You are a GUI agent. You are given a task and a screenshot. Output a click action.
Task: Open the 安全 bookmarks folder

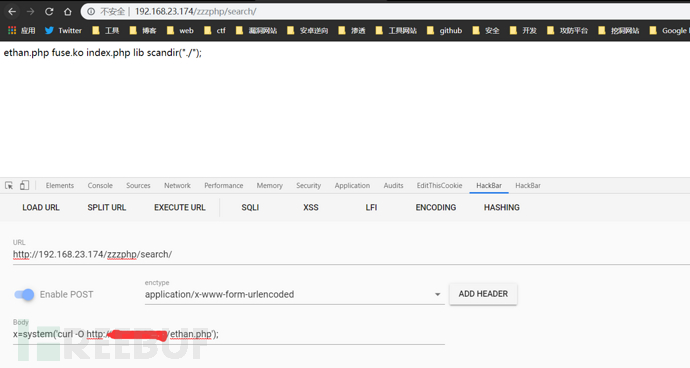click(x=486, y=30)
